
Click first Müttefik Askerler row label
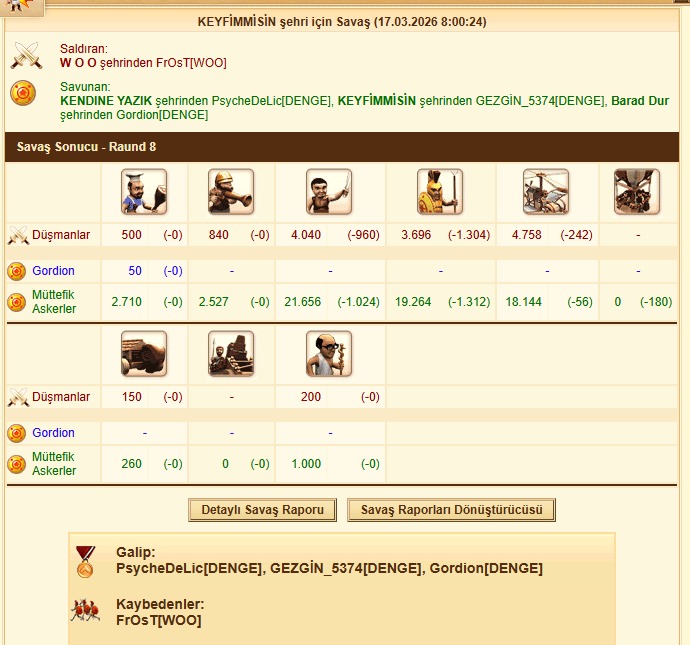click(x=54, y=302)
